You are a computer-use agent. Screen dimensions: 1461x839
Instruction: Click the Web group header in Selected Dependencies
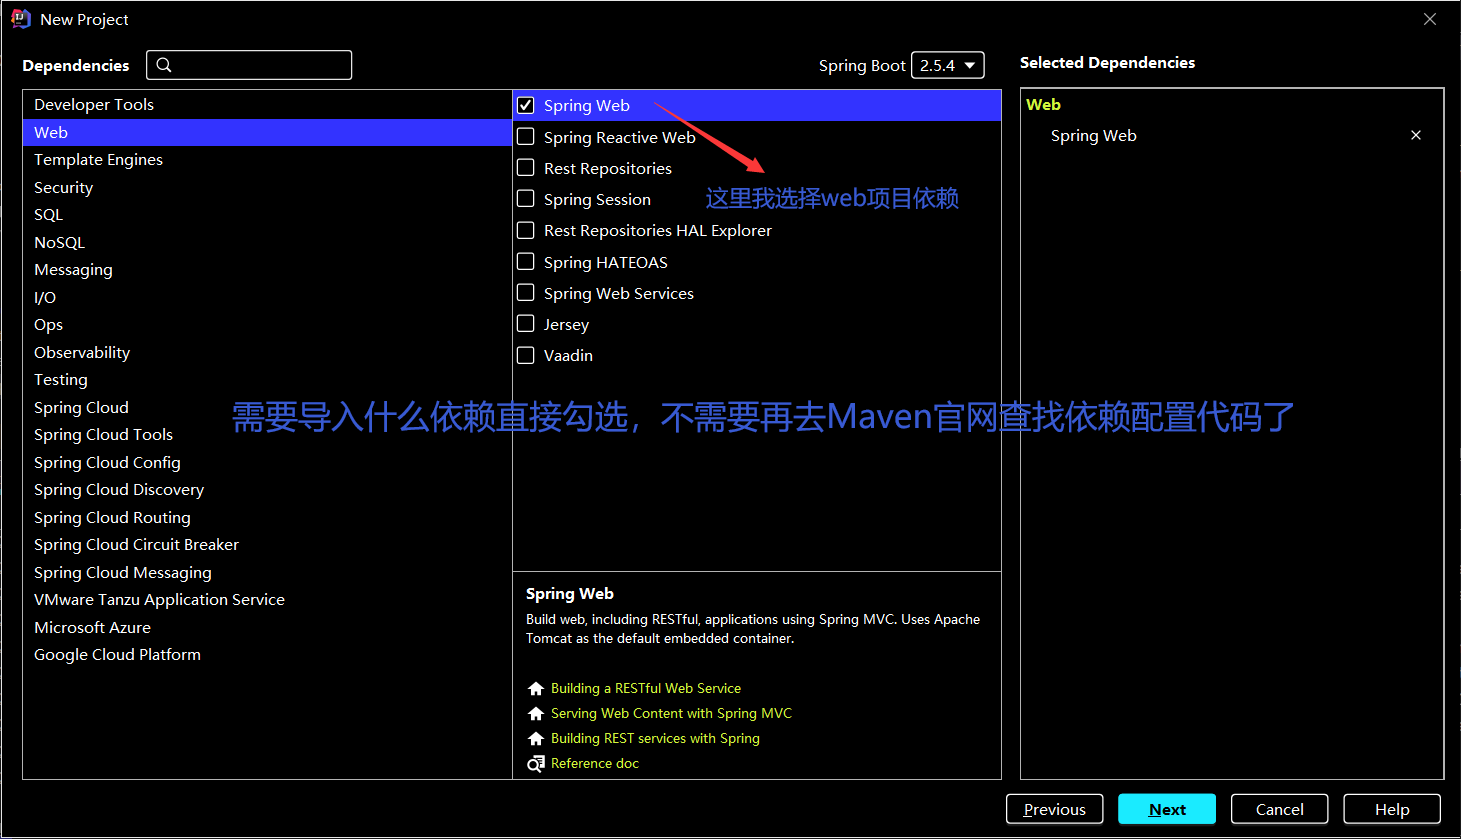click(x=1043, y=105)
